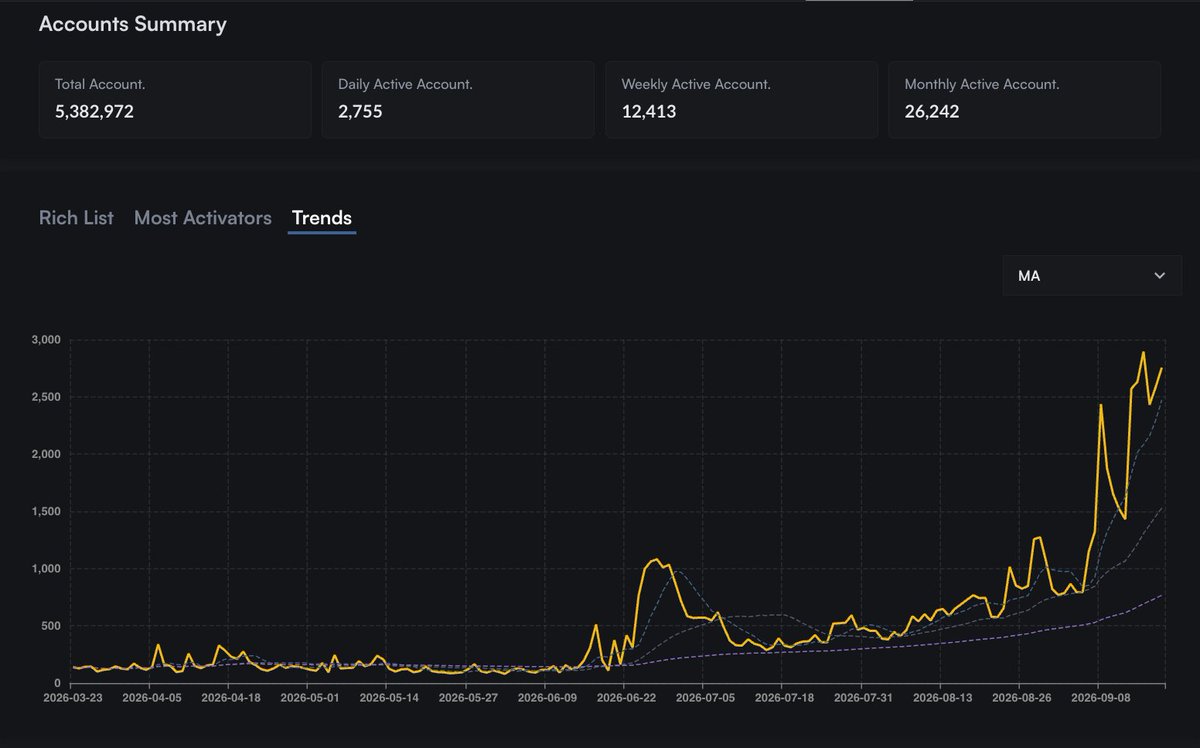Click the 2026-09-08 date label on axis
This screenshot has width=1200, height=748.
1098,698
